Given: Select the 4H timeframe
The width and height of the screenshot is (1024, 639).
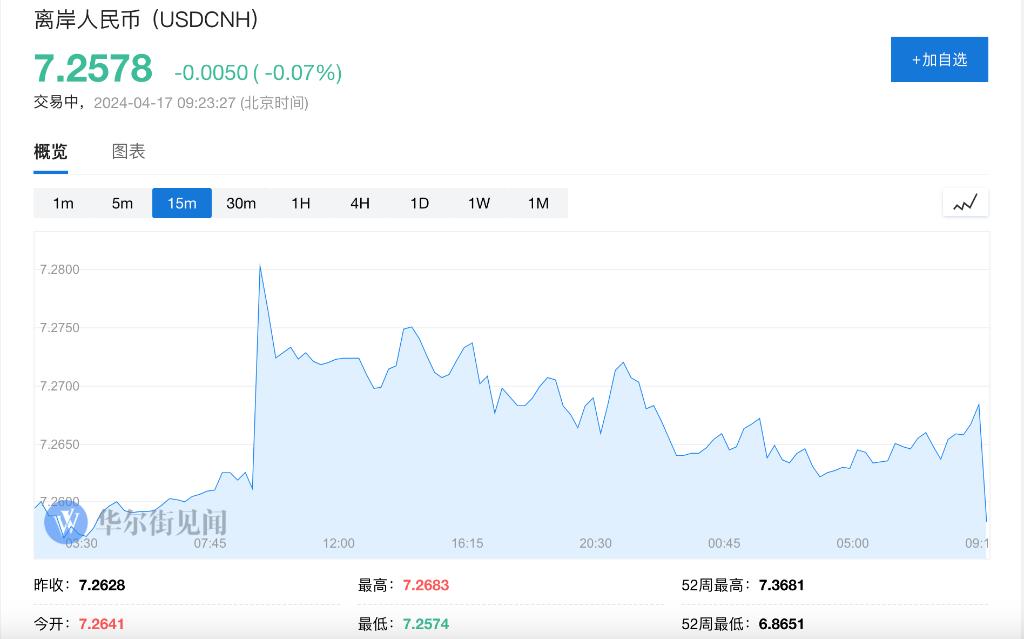Looking at the screenshot, I should (359, 203).
